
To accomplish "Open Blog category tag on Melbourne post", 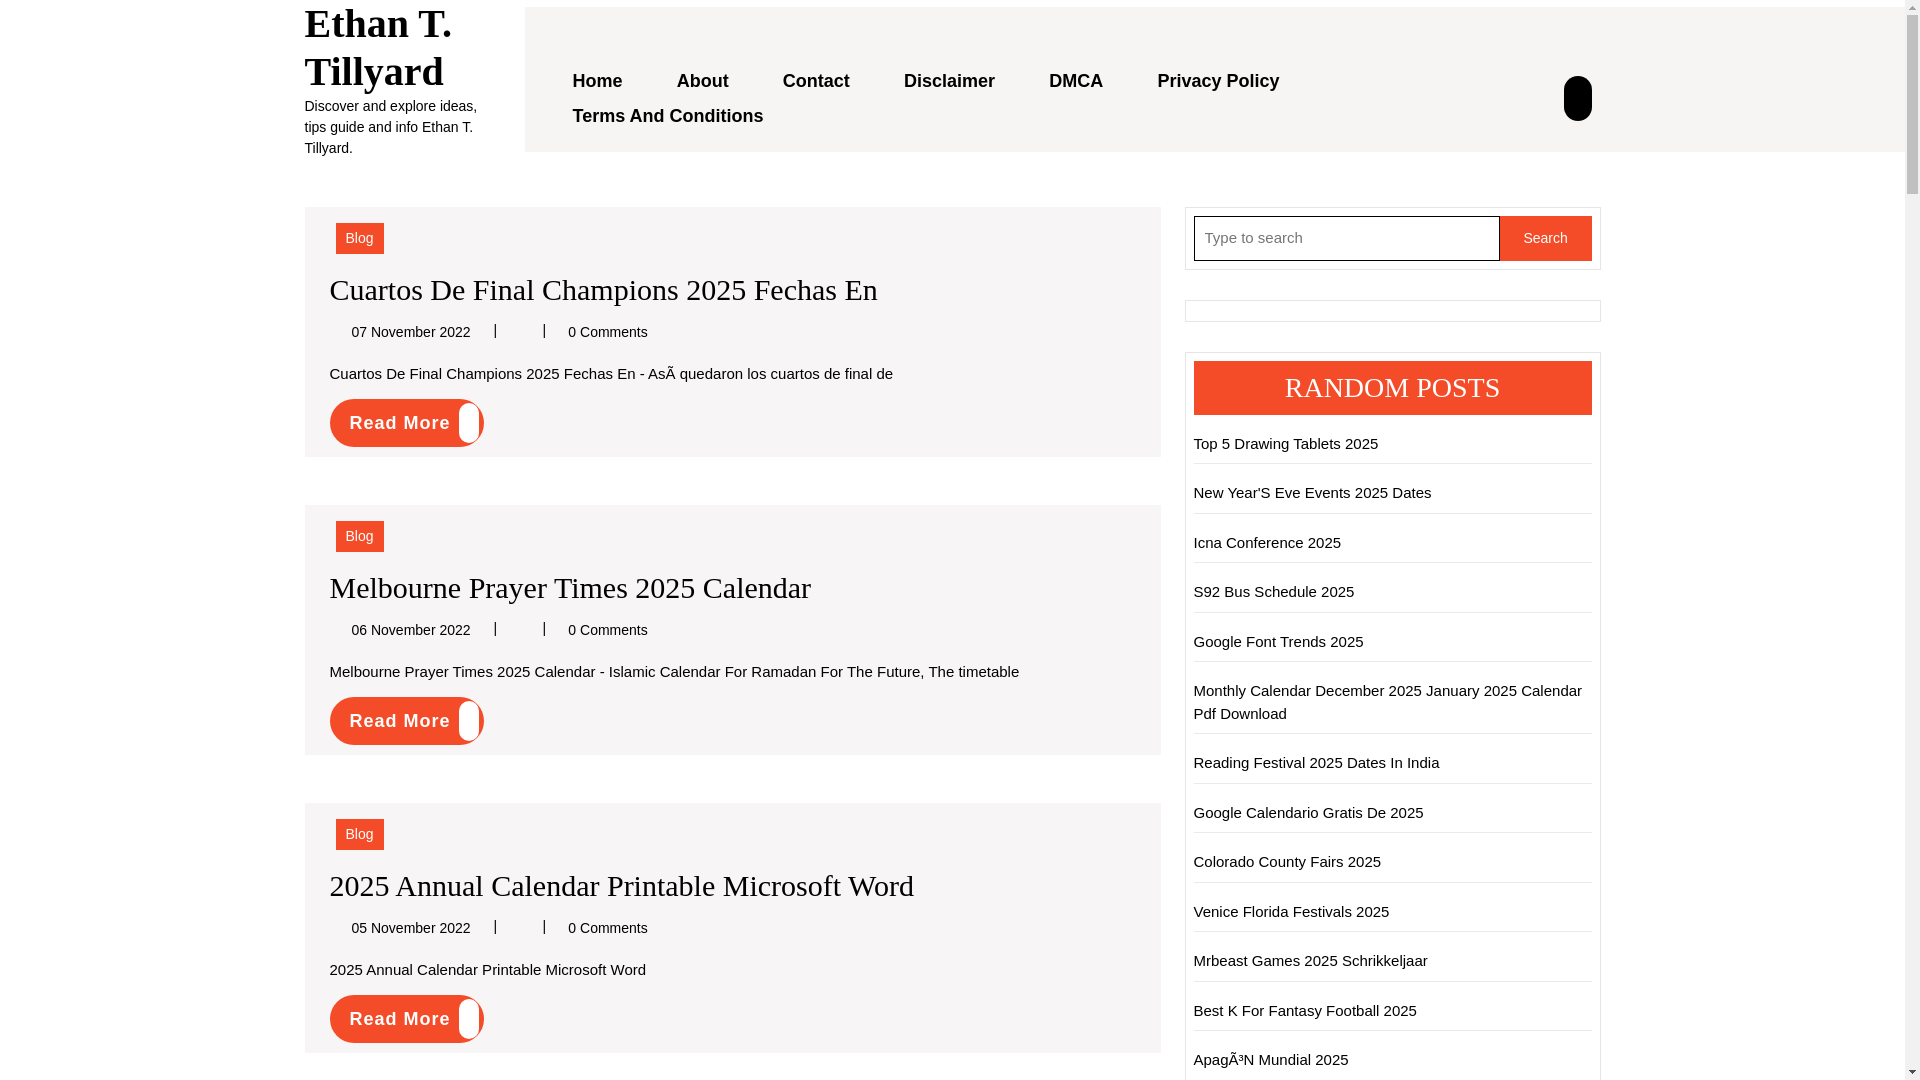I will click(359, 536).
